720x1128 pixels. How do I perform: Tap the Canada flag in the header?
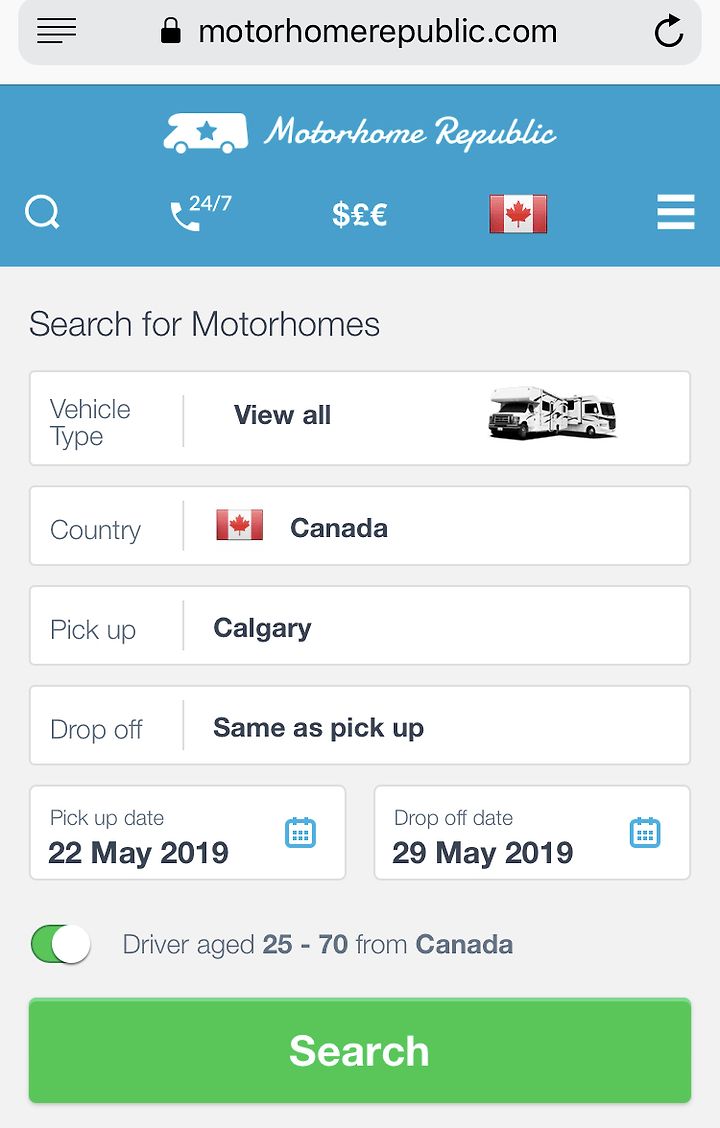point(518,214)
